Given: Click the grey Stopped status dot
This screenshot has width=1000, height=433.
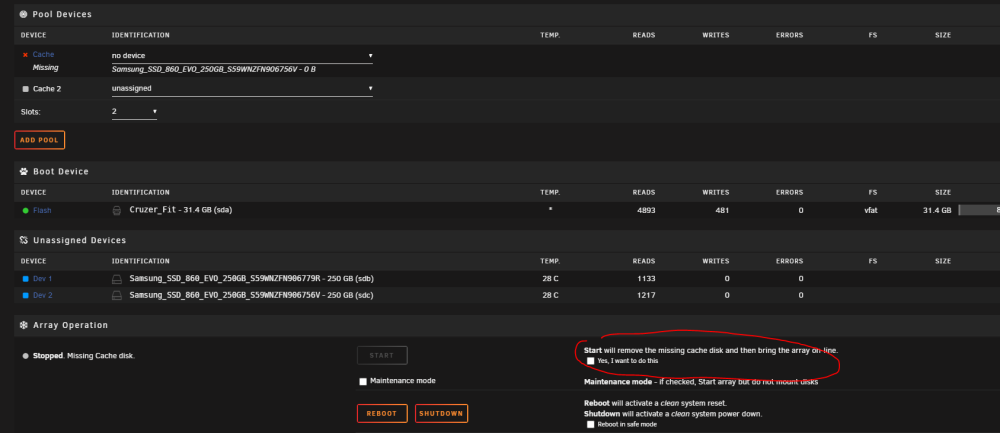Looking at the screenshot, I should coord(26,356).
